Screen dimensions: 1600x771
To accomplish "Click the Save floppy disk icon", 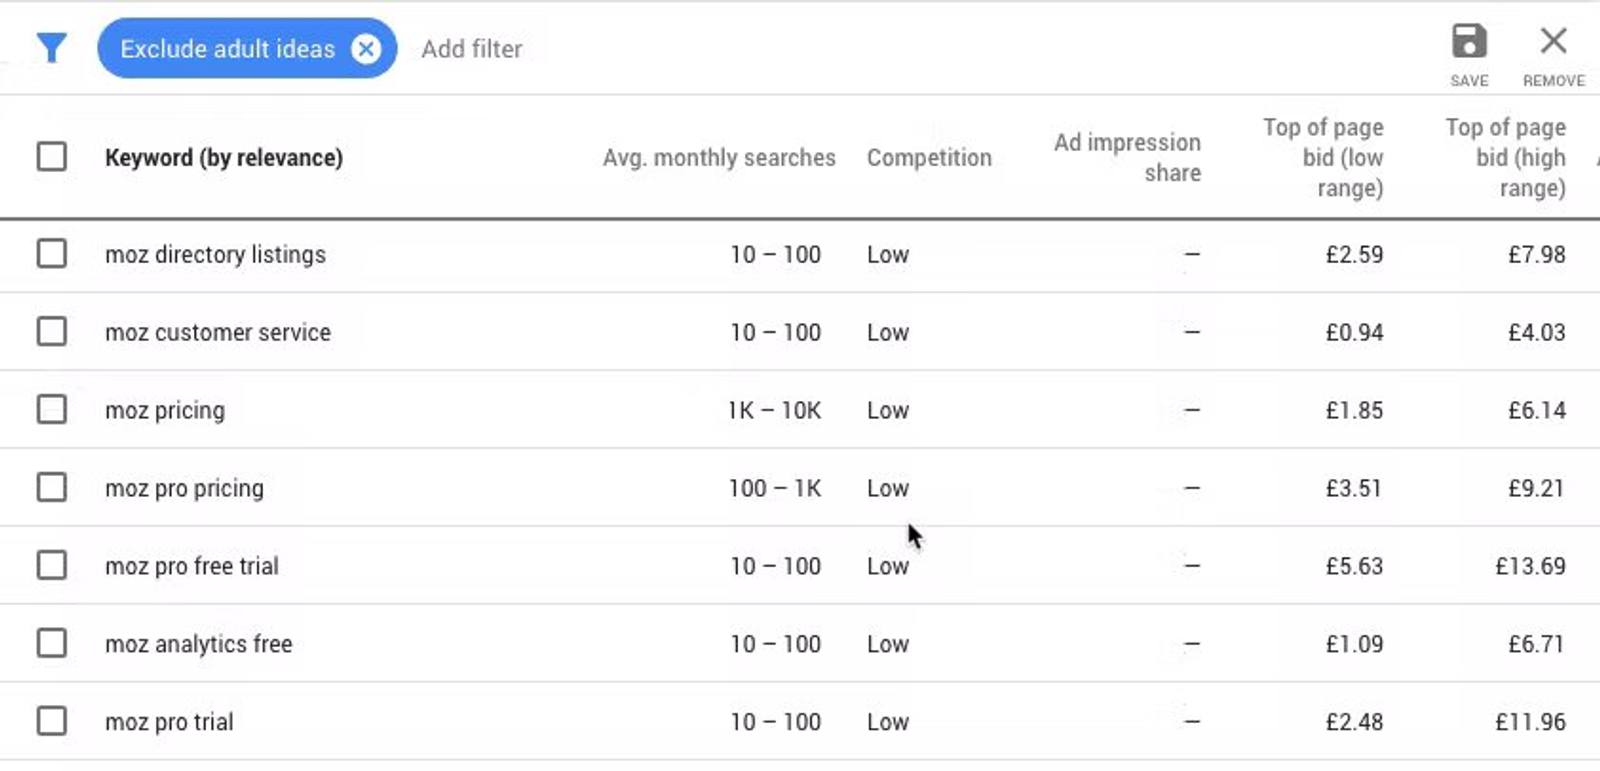I will click(x=1469, y=43).
